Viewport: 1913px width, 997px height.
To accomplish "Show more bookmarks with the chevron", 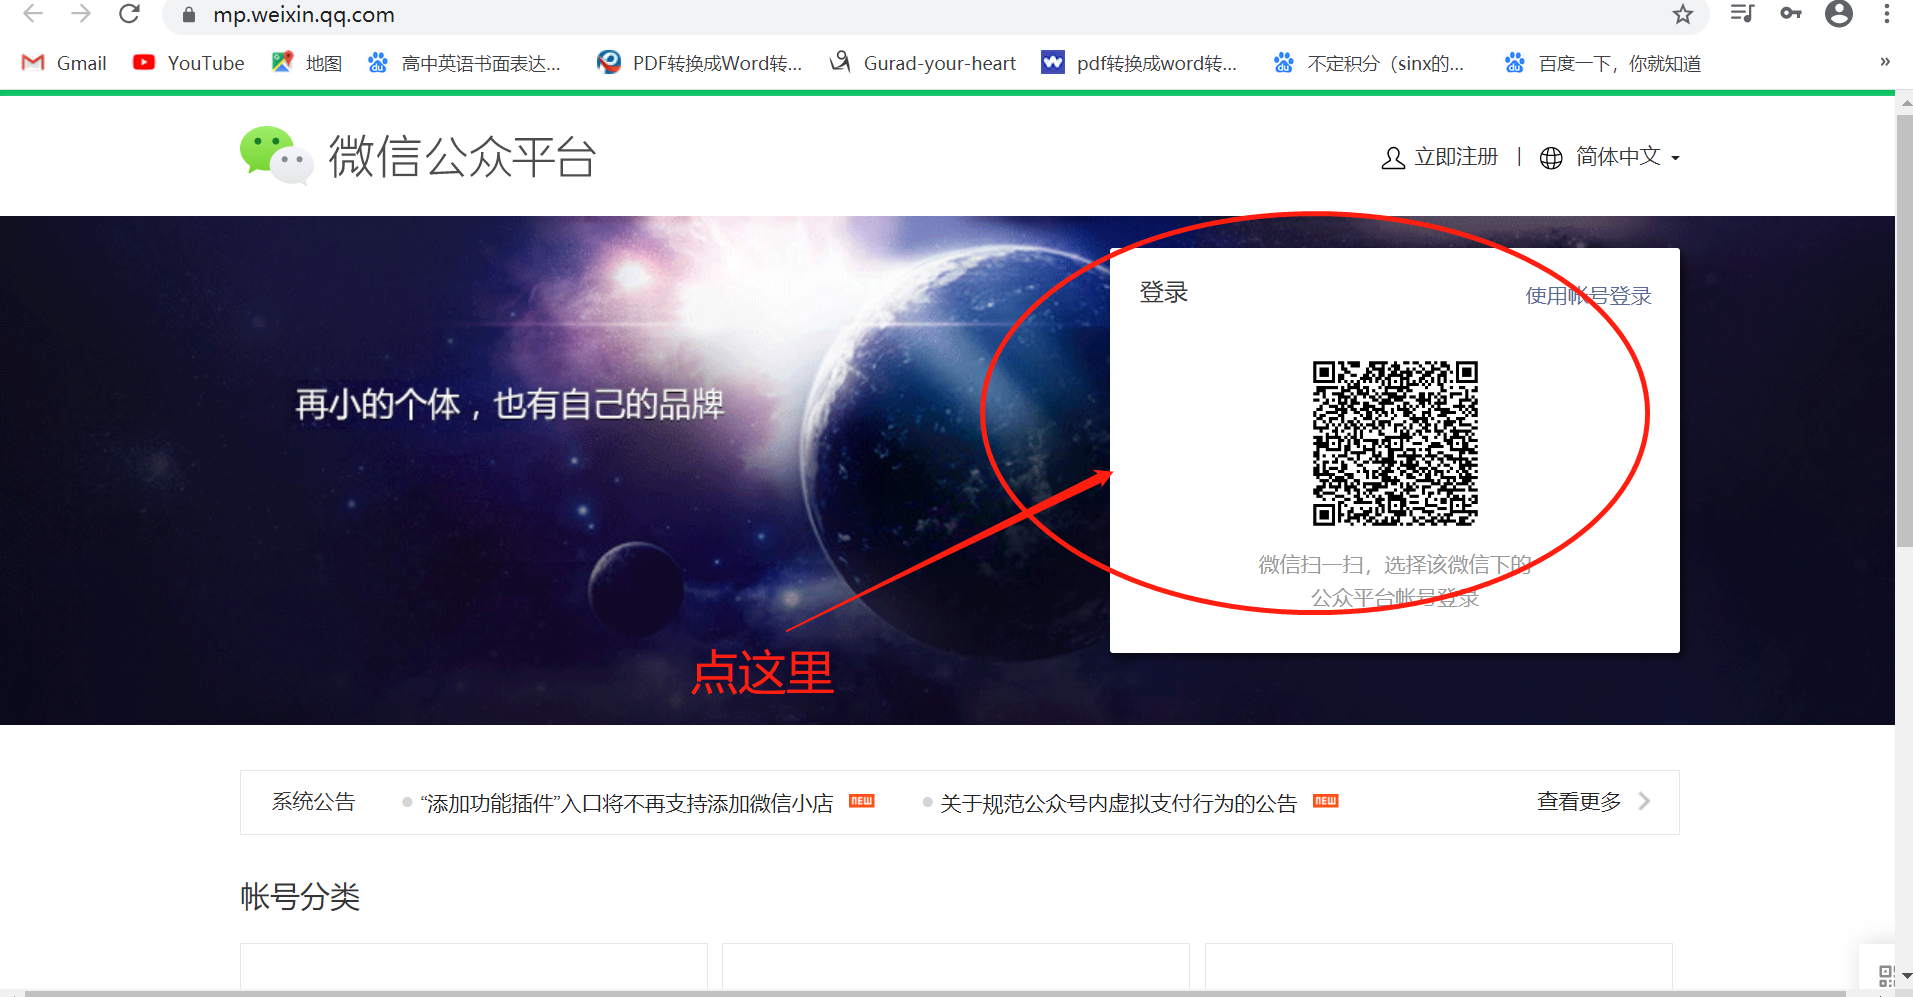I will point(1885,62).
